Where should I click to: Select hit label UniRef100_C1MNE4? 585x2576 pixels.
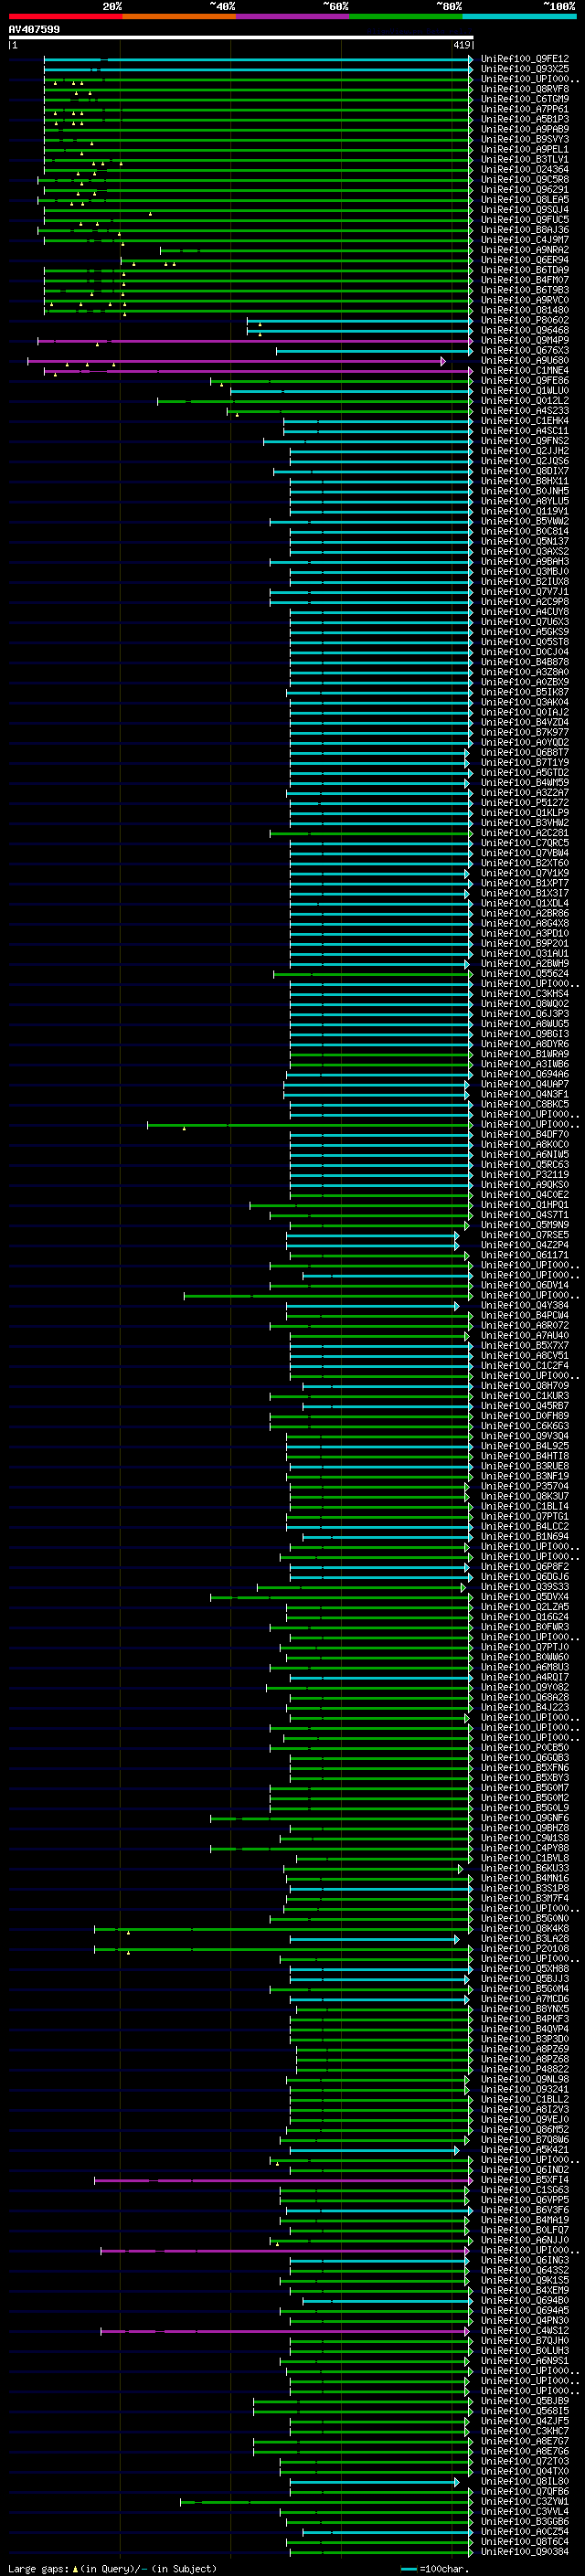525,371
